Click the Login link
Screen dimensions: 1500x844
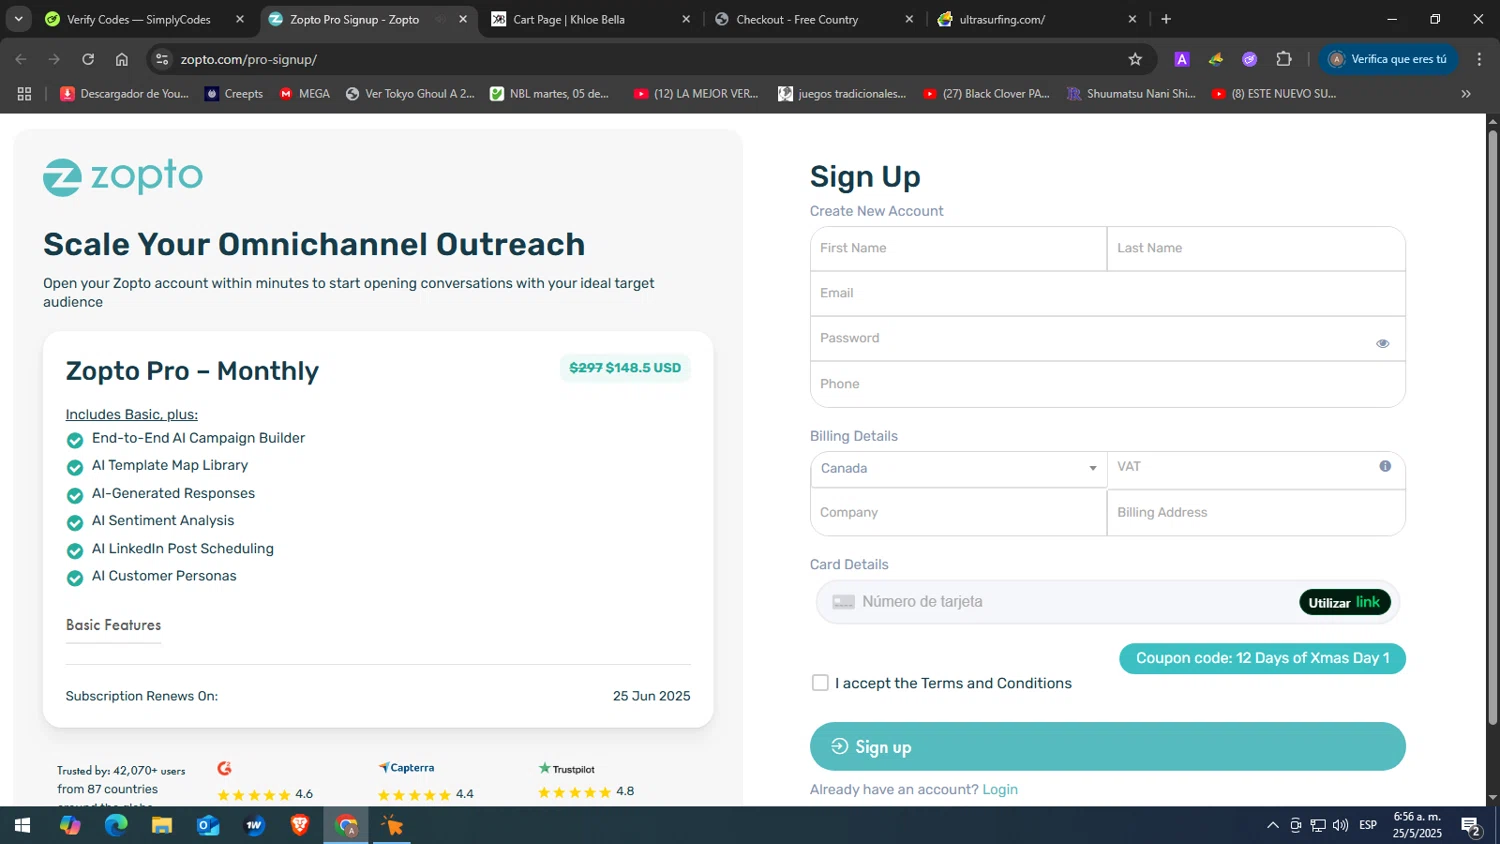[x=999, y=790]
